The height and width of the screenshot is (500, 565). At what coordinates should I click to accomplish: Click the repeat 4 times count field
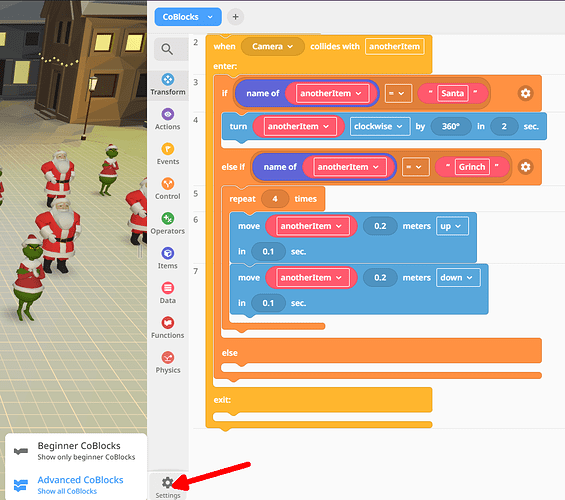tap(275, 199)
